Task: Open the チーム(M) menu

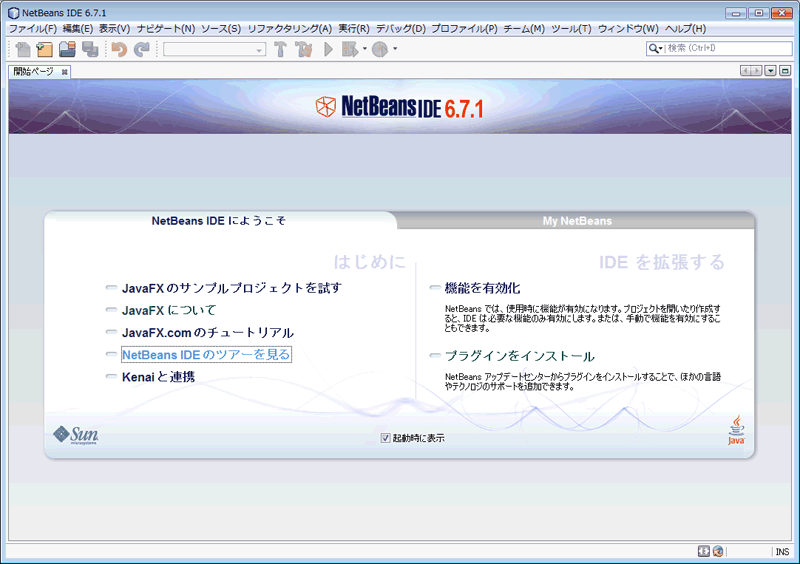Action: 524,29
